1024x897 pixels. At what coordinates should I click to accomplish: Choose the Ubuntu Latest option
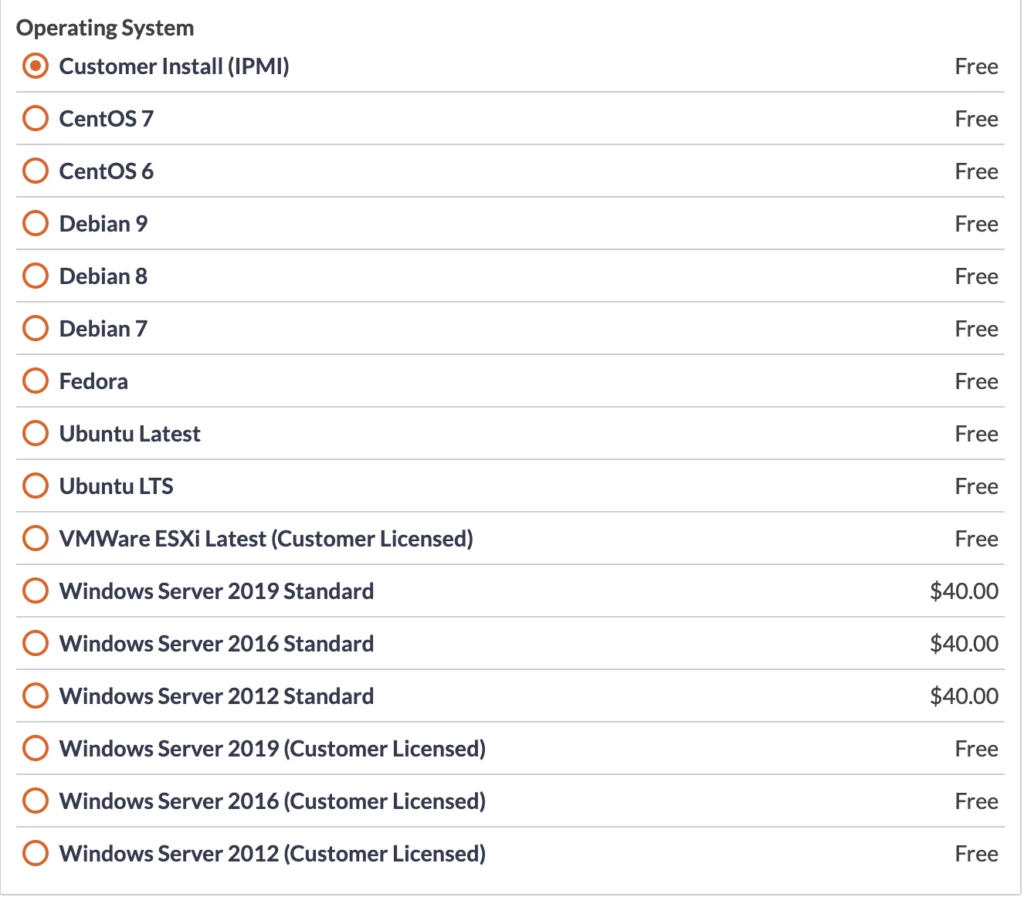(x=35, y=434)
